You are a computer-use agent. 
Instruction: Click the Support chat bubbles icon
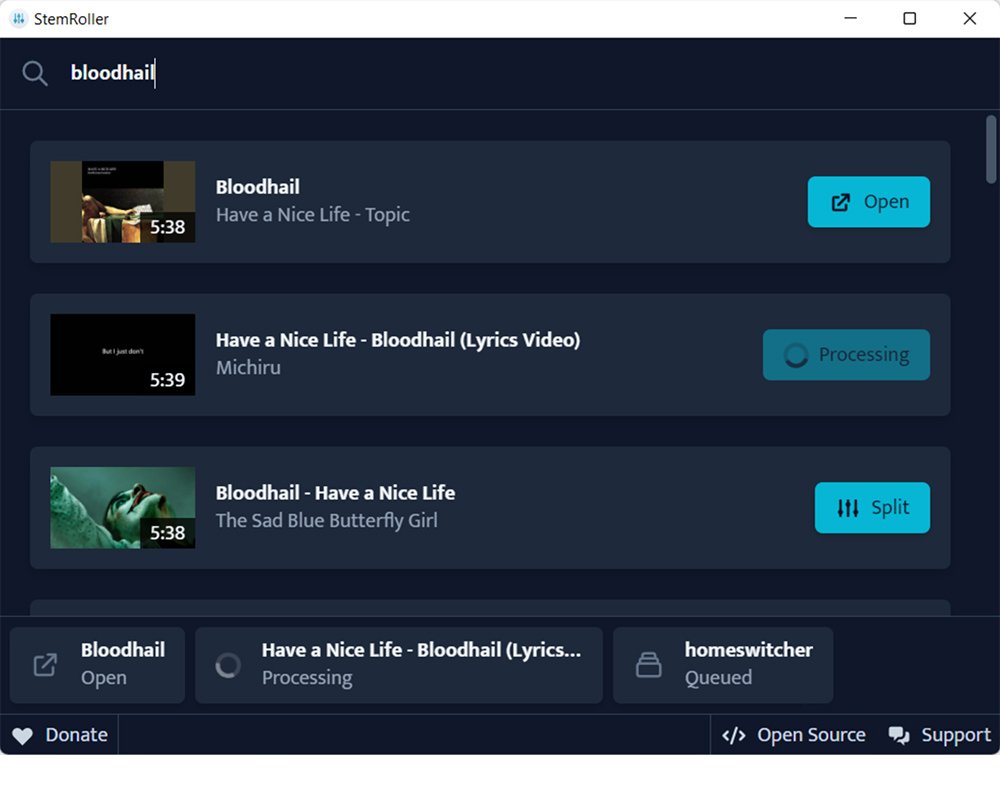[899, 736]
